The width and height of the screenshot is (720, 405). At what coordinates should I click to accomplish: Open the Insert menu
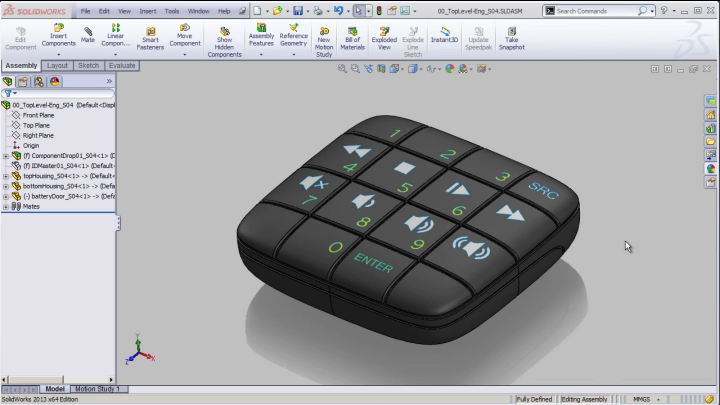tap(147, 11)
